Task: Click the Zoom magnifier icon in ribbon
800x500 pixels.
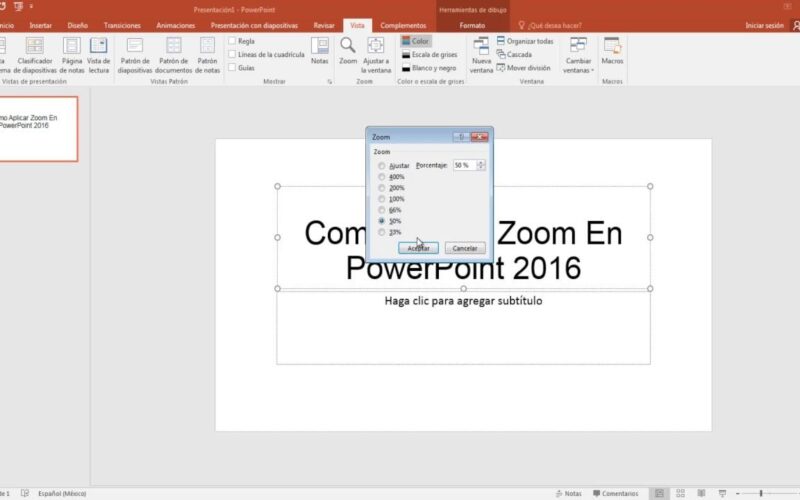Action: click(x=347, y=45)
